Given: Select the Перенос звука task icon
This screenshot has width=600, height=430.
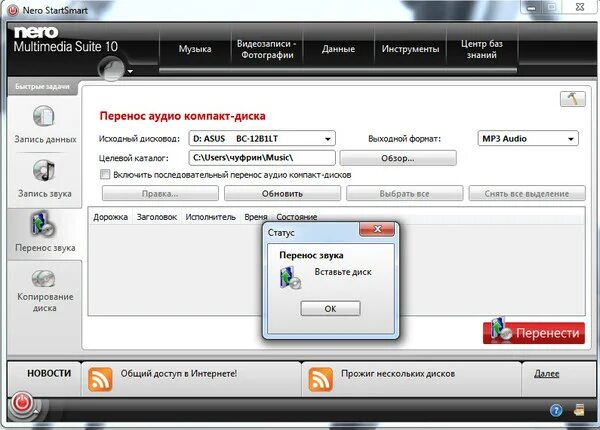Looking at the screenshot, I should [43, 224].
